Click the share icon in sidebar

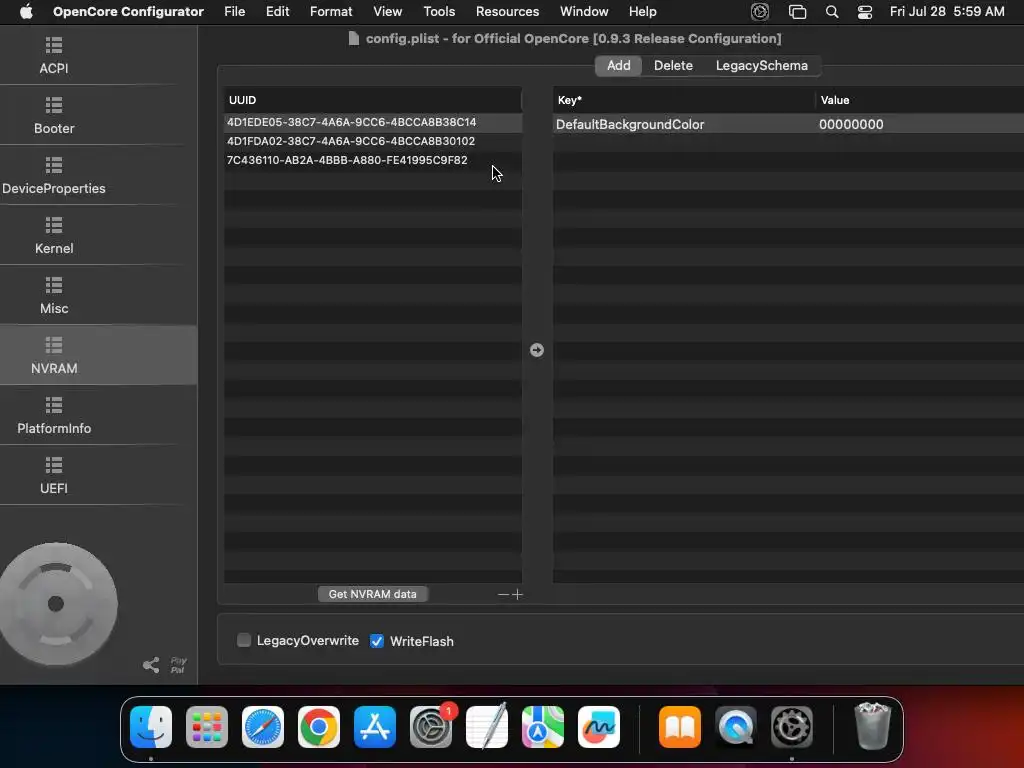click(x=151, y=665)
